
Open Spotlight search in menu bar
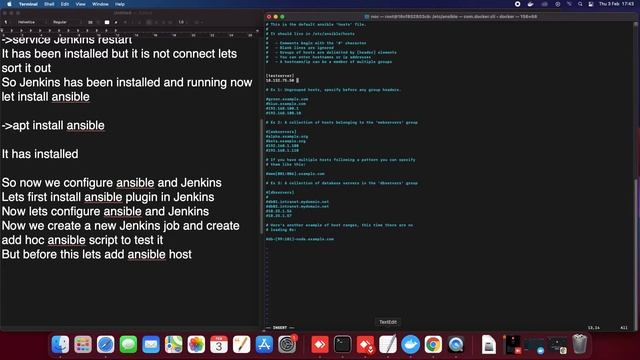580,4
